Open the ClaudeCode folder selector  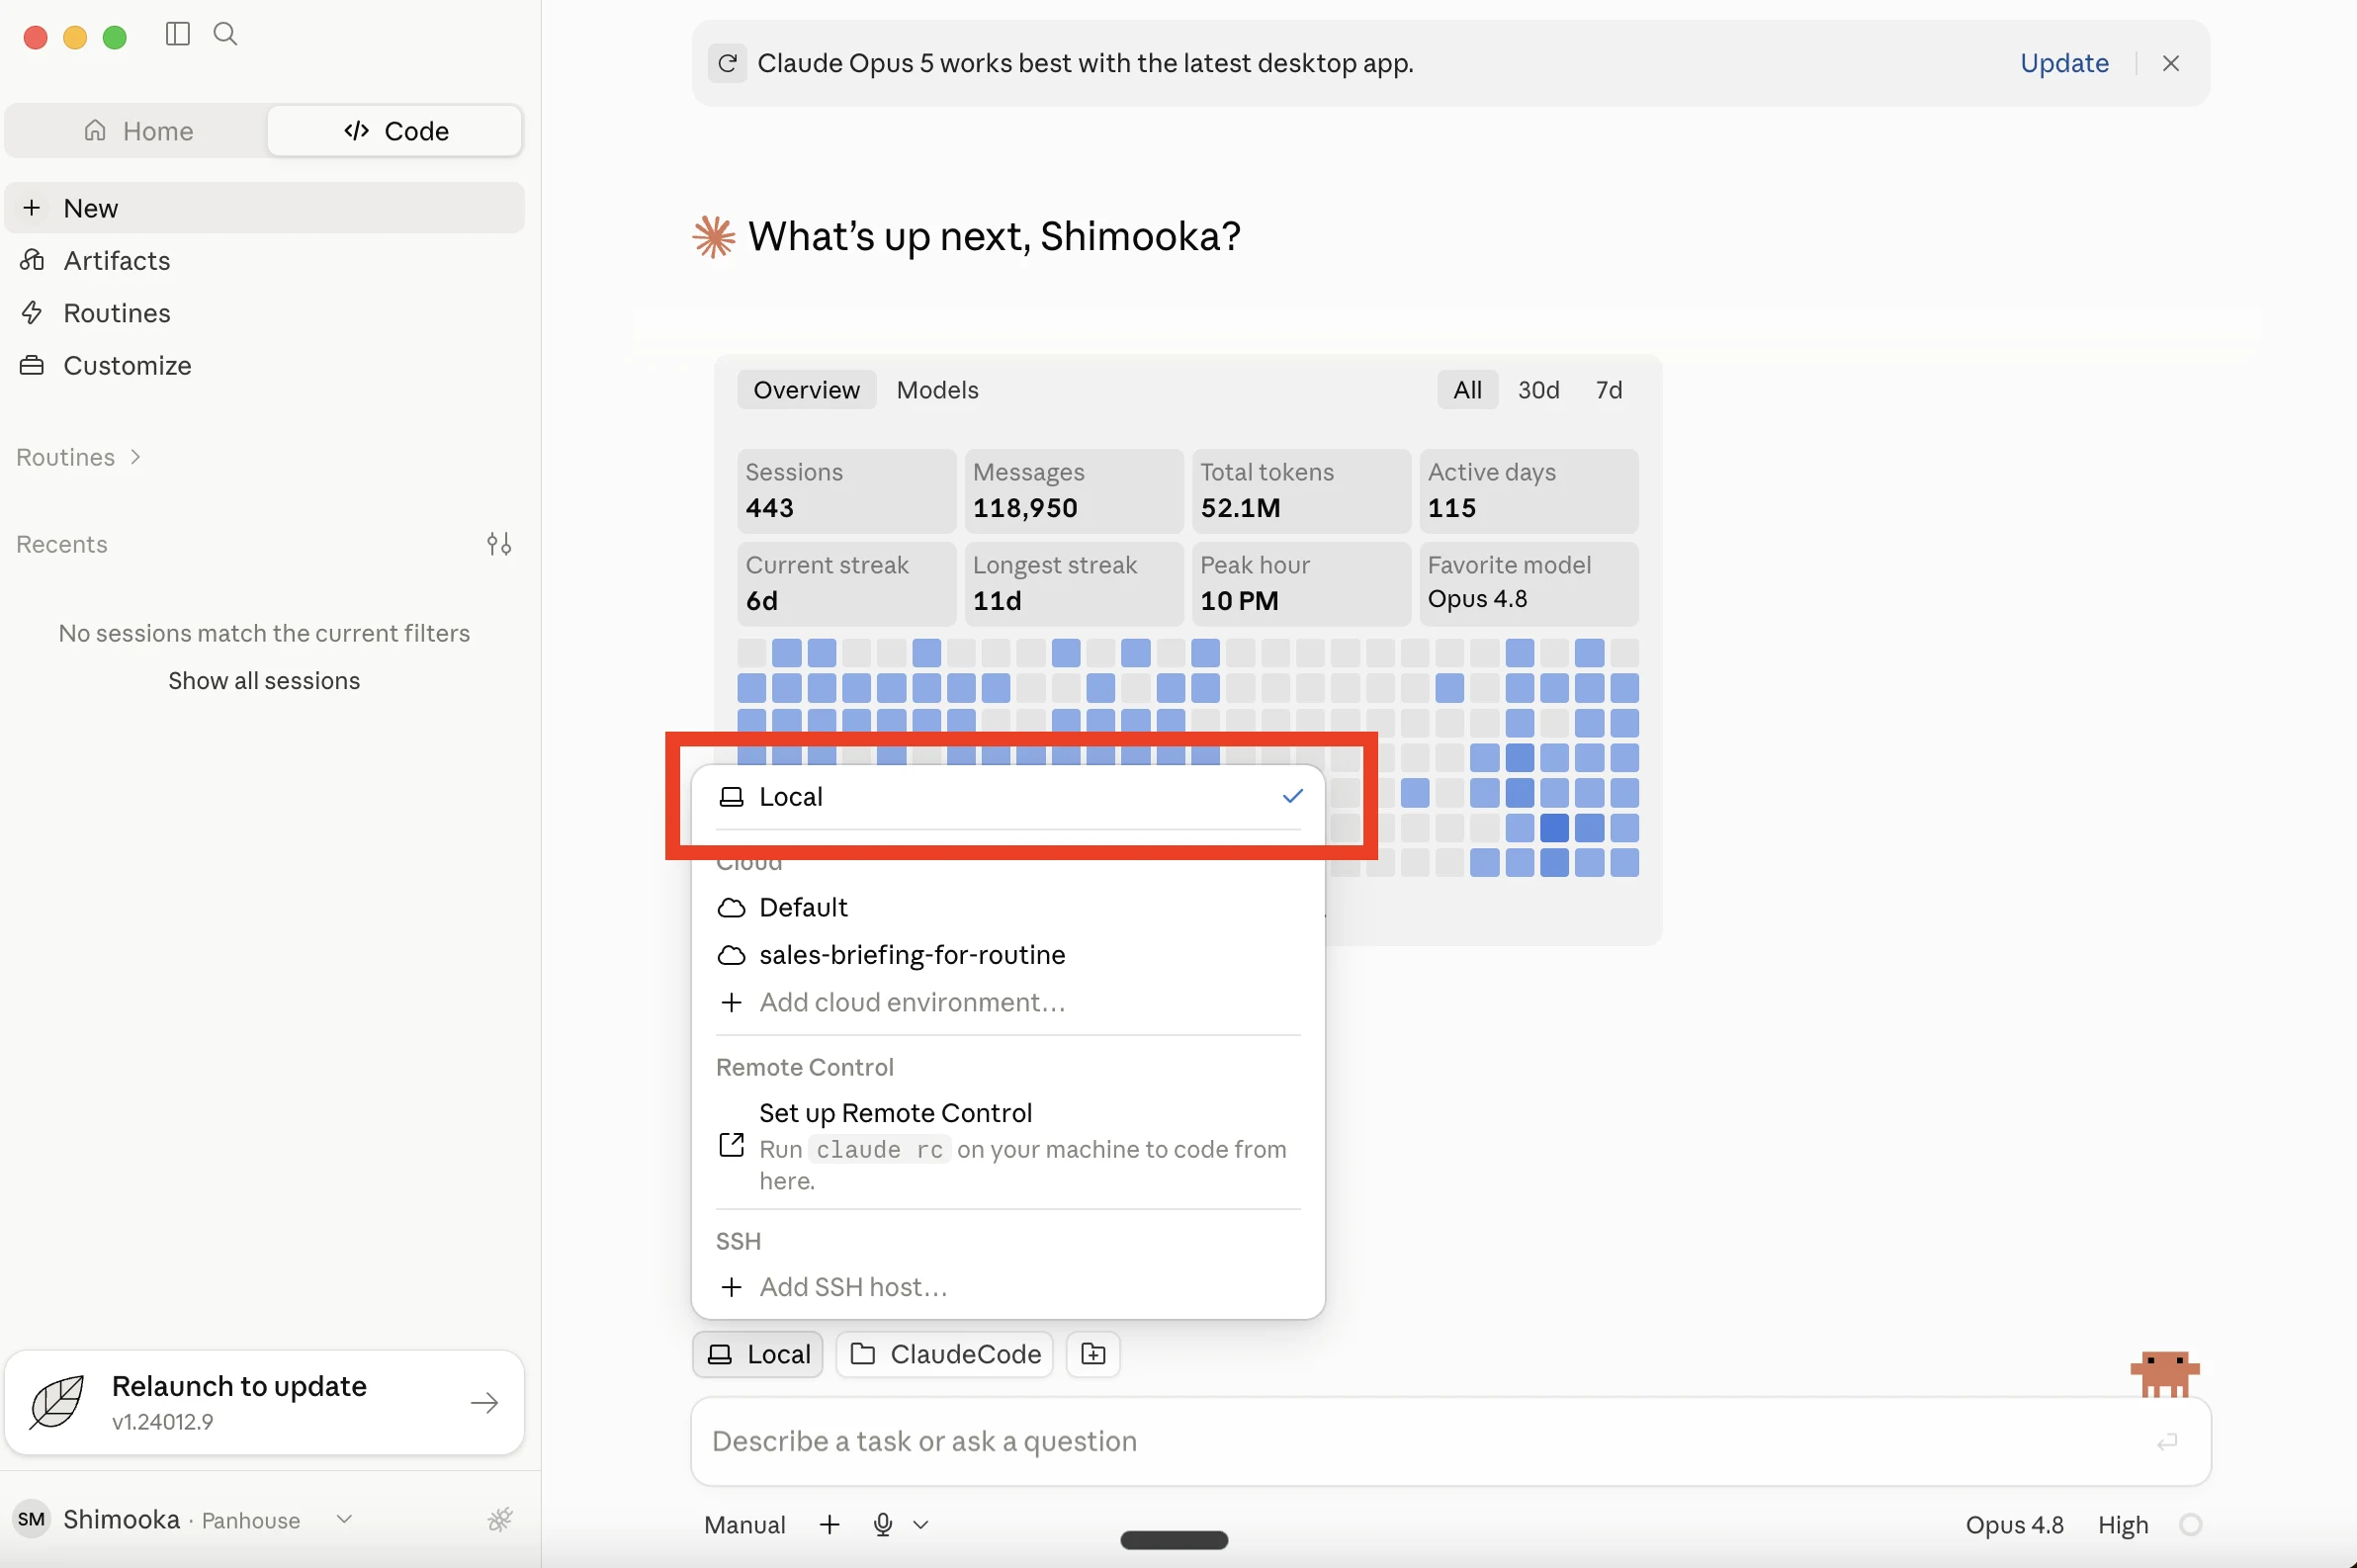[x=944, y=1355]
